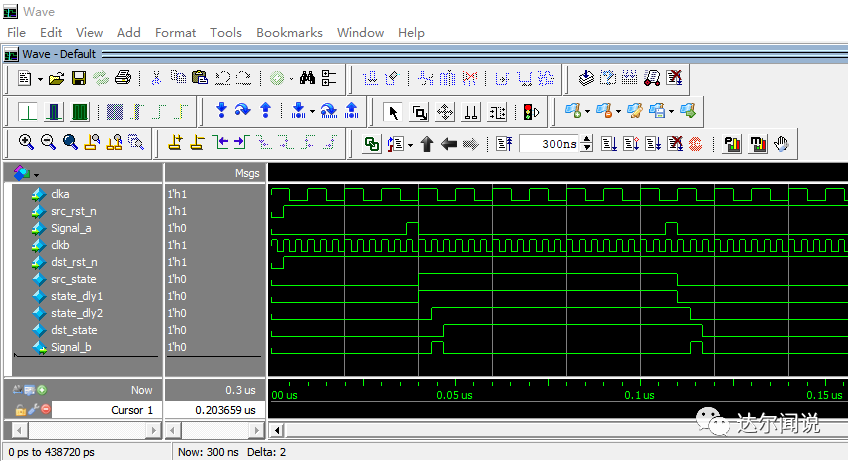Click the black up arrow icon
Viewport: 848px width, 461px height.
click(x=427, y=144)
